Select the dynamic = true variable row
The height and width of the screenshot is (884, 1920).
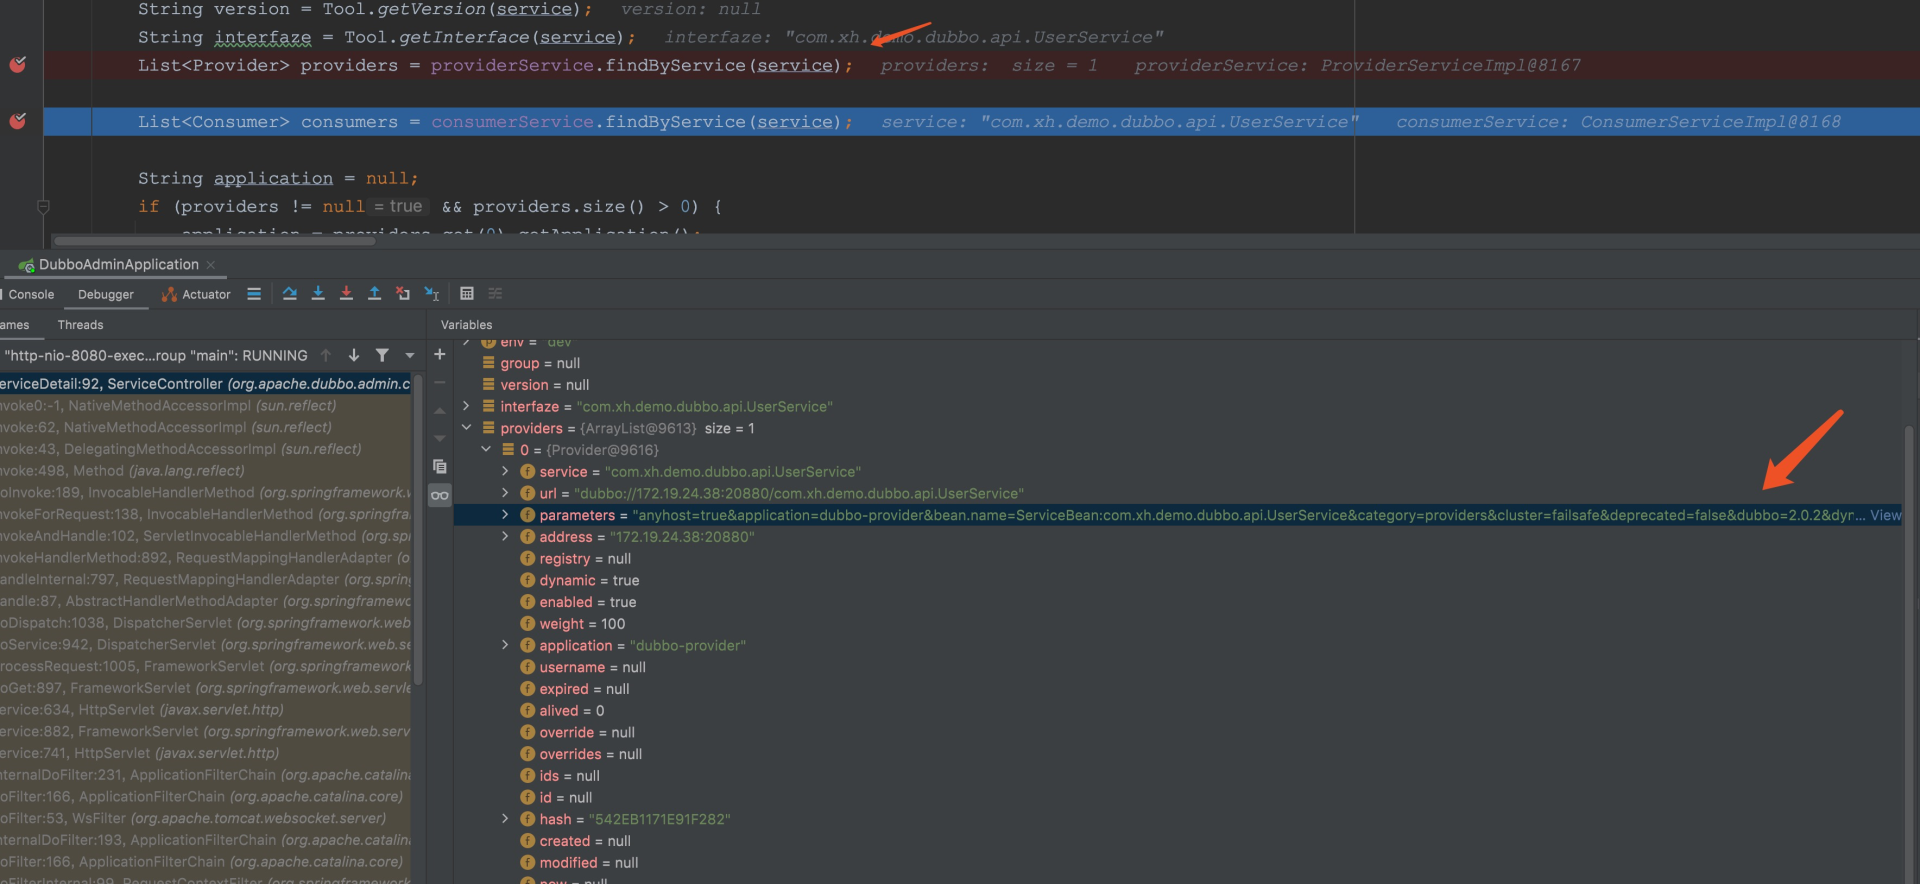(x=1178, y=580)
